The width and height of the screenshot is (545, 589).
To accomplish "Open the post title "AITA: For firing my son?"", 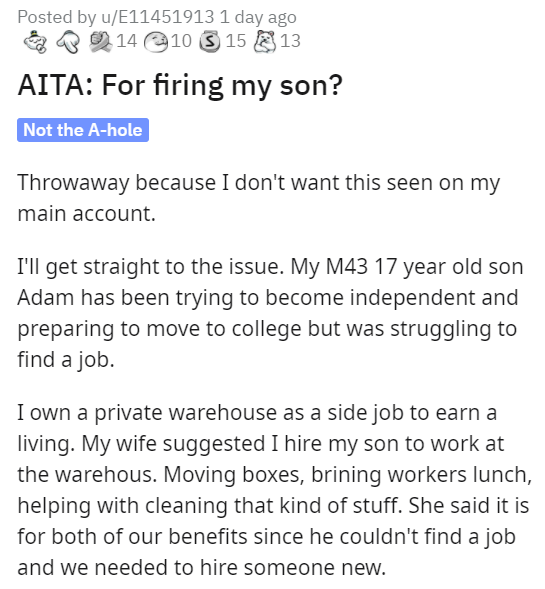I will pos(180,86).
